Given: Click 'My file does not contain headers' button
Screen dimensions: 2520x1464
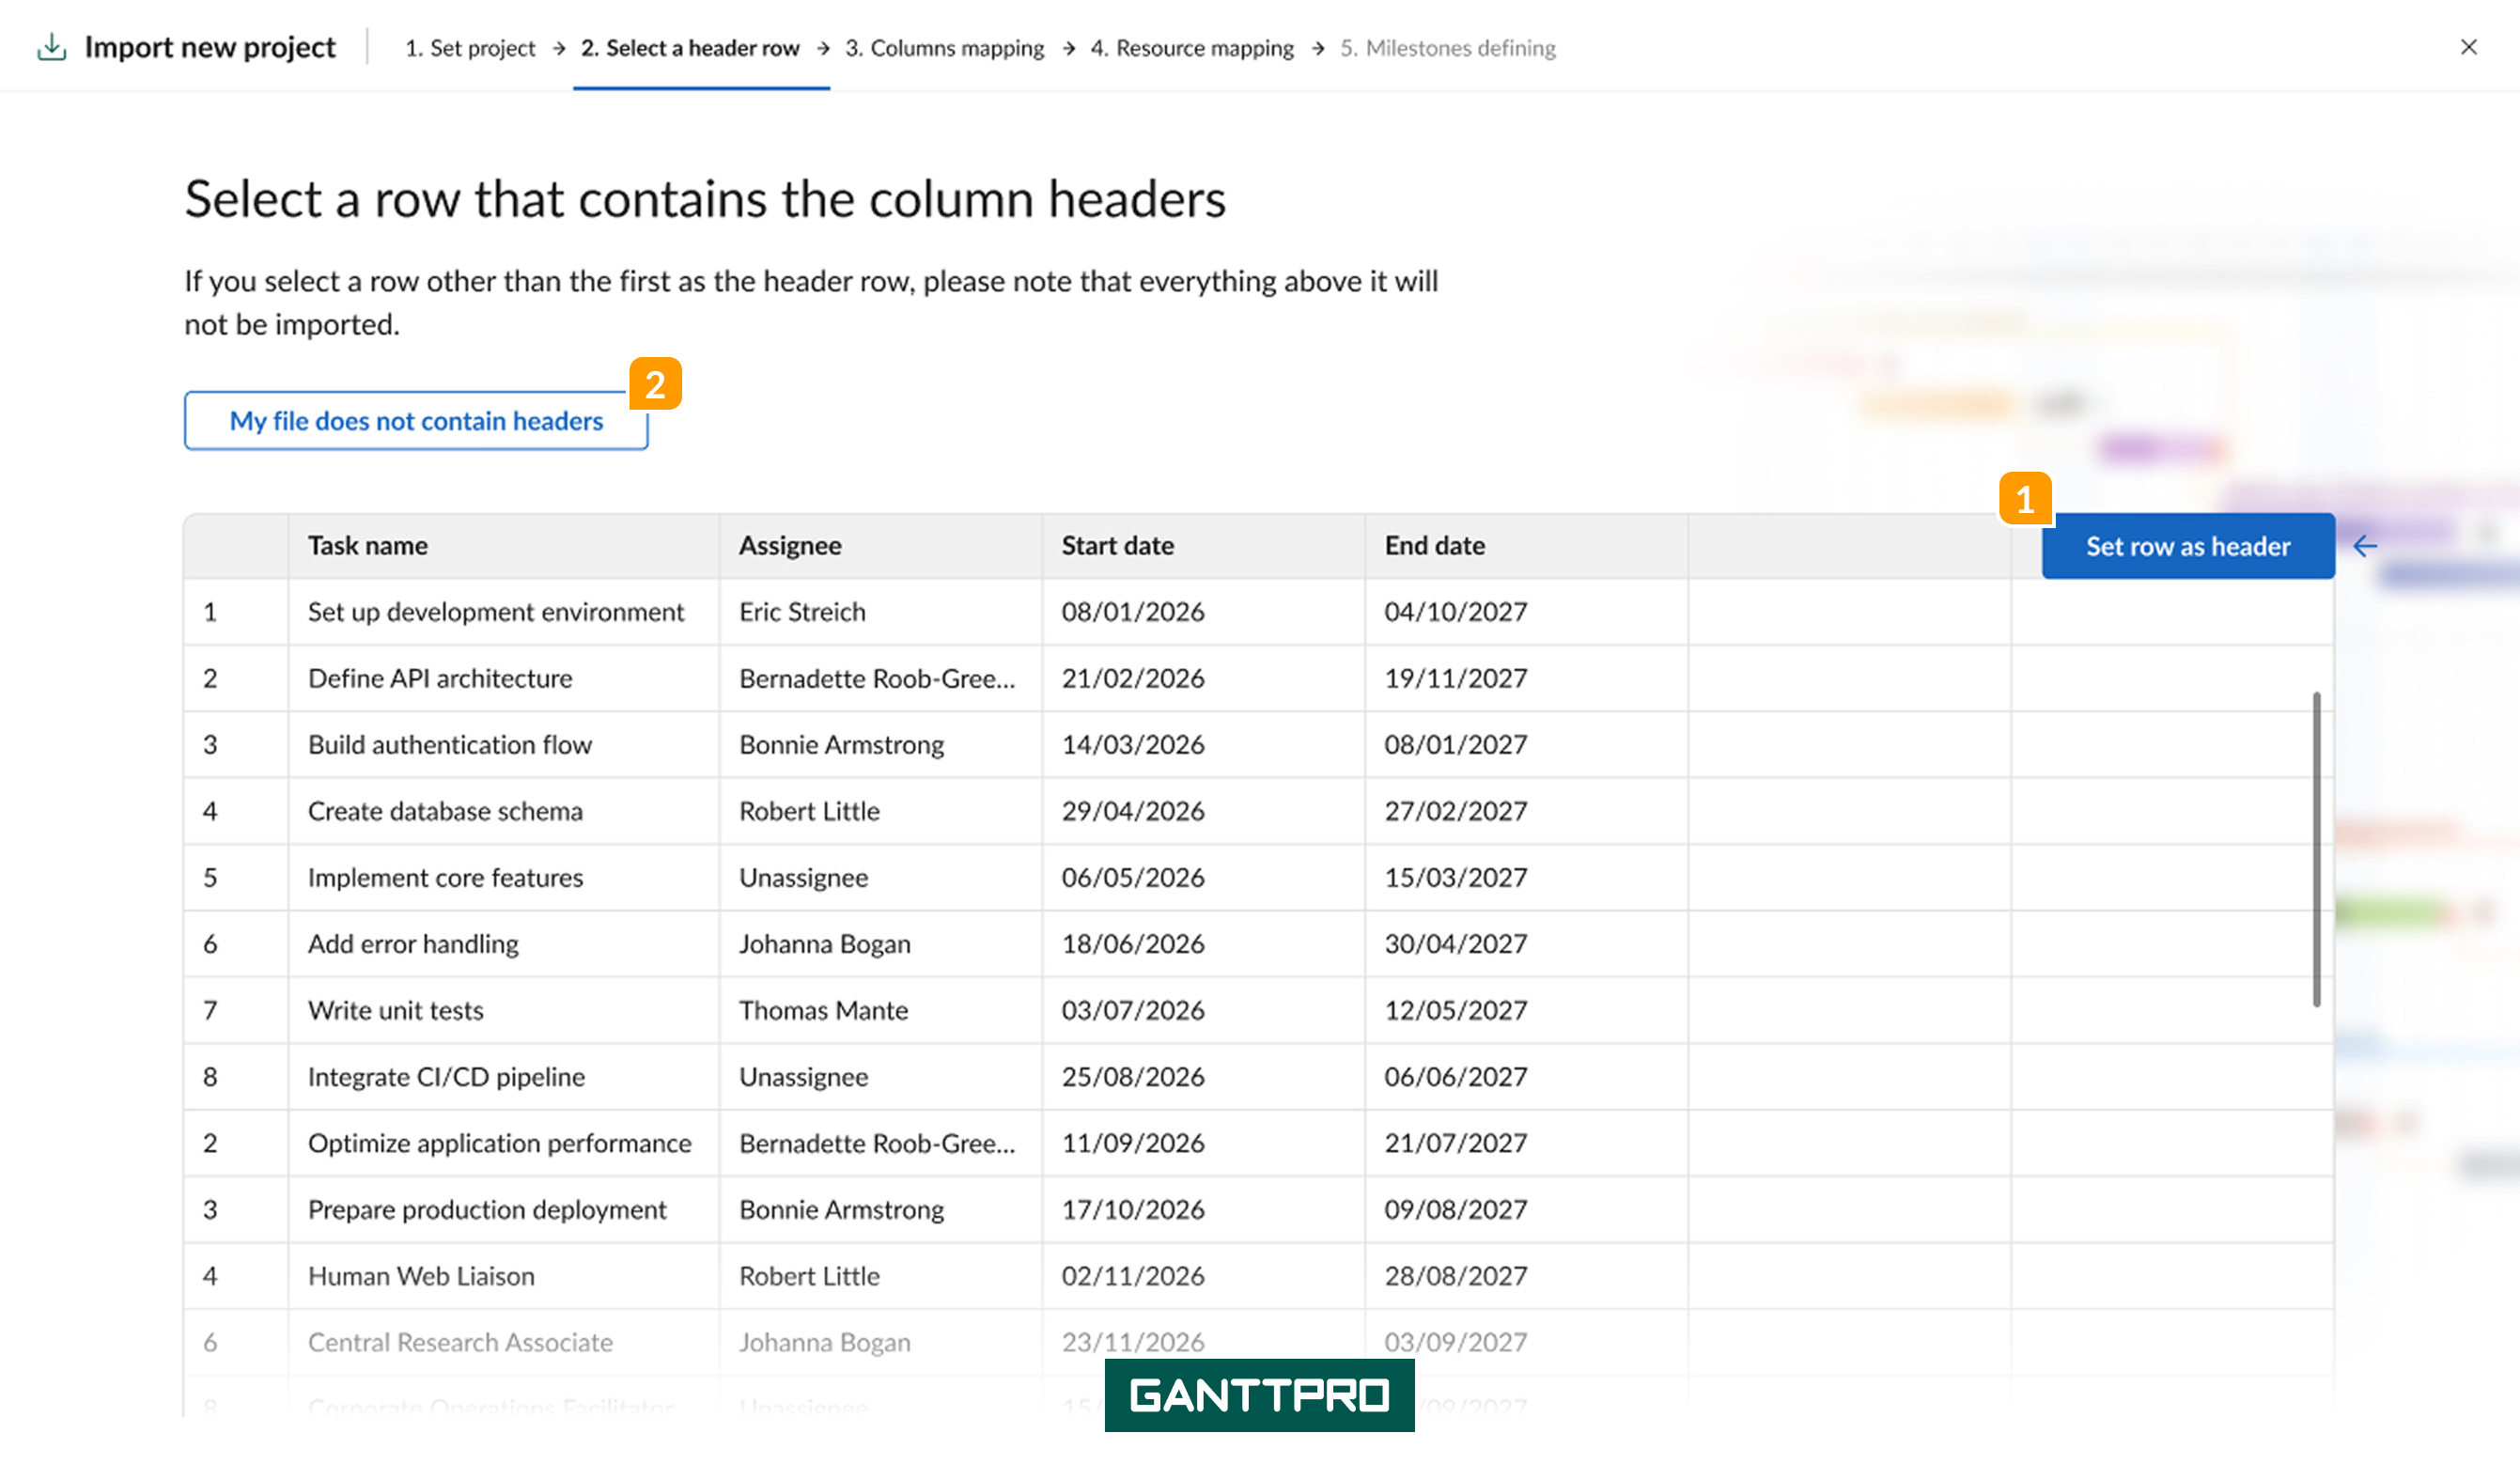Looking at the screenshot, I should click(416, 421).
